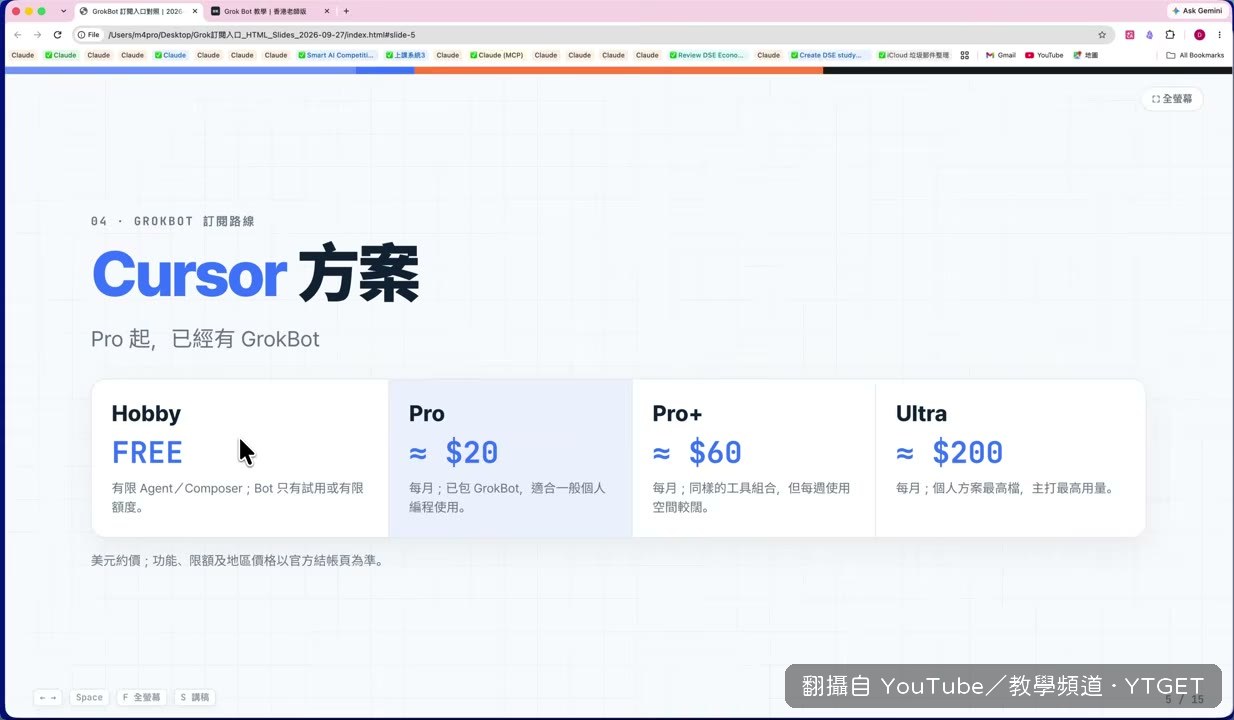The image size is (1234, 720).
Task: Click the Pro+ plan title
Action: tap(677, 414)
